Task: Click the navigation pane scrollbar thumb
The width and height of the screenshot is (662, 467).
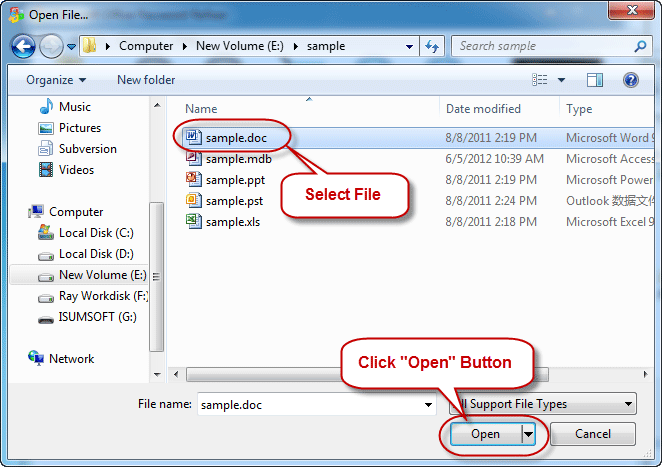Action: click(x=156, y=277)
